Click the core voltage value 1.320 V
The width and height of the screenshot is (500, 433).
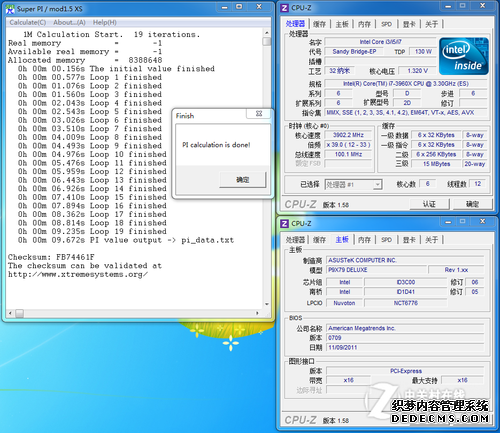[417, 71]
